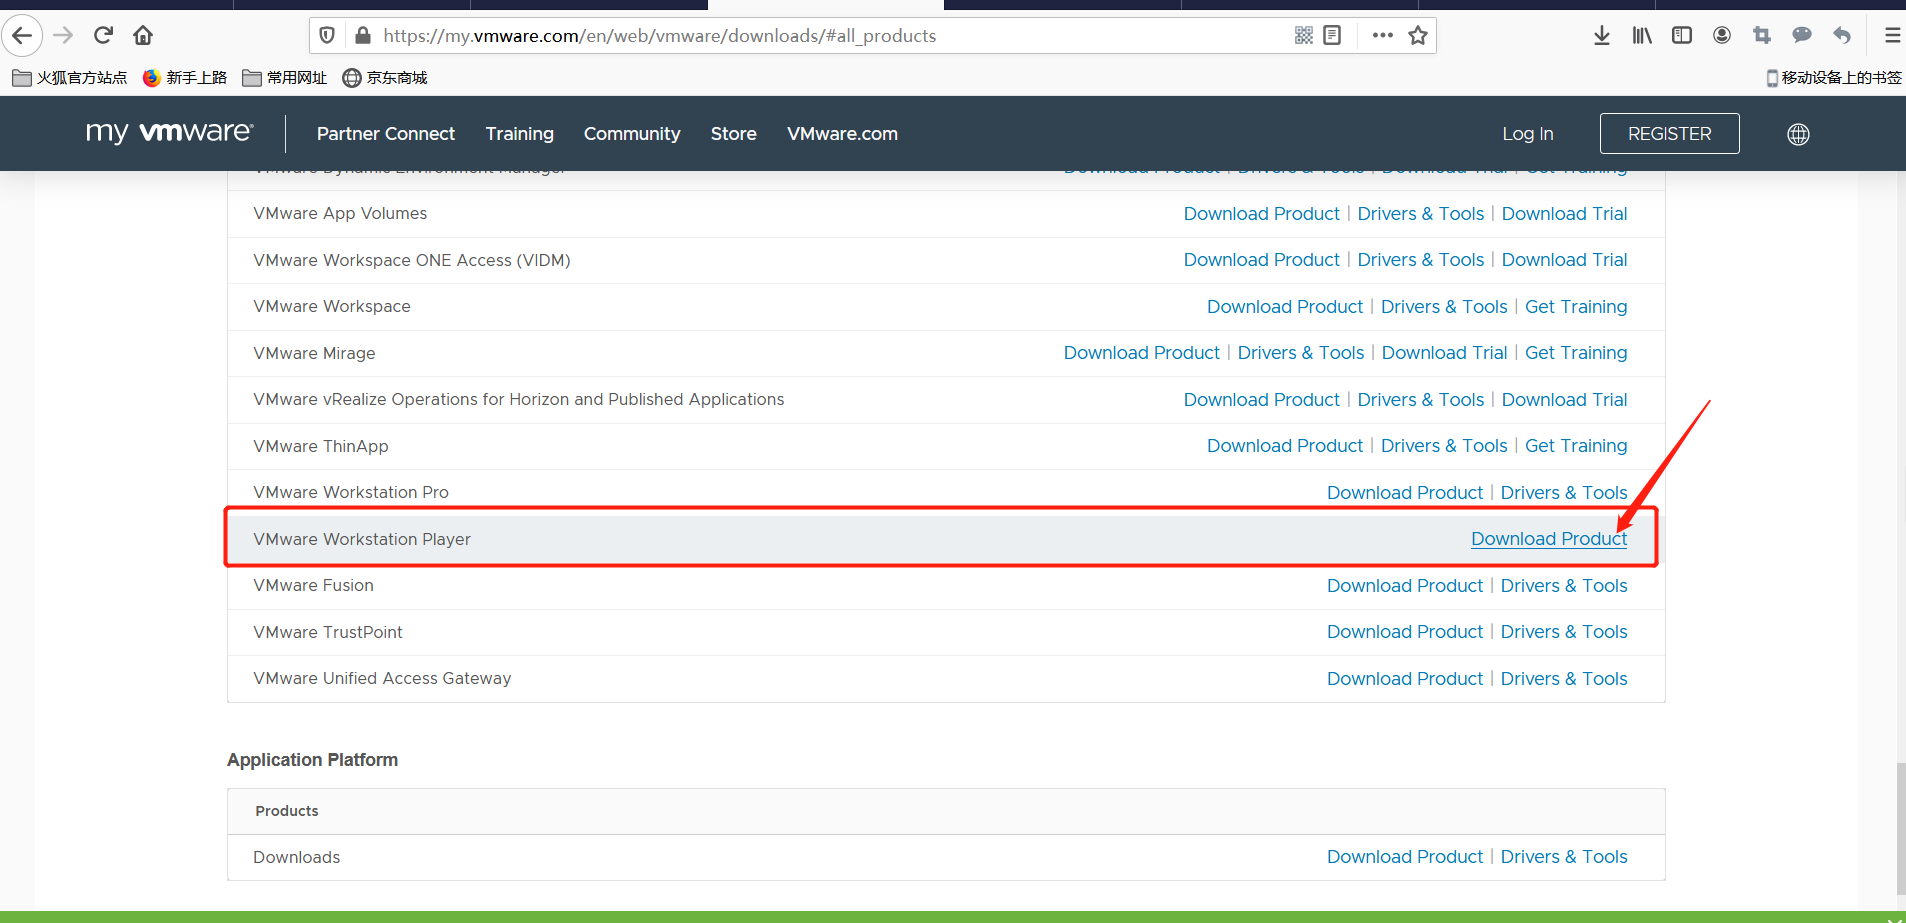Download Product for VMware Unified Access Gateway
The image size is (1906, 923).
click(x=1405, y=679)
